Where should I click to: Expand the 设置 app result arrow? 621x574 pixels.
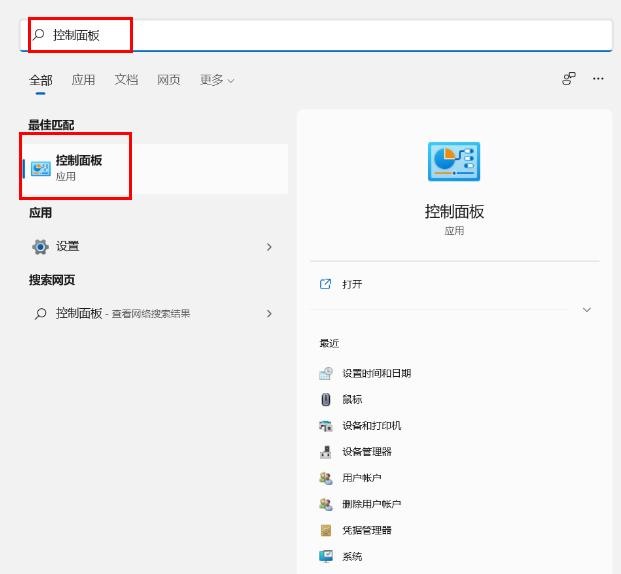coord(269,246)
